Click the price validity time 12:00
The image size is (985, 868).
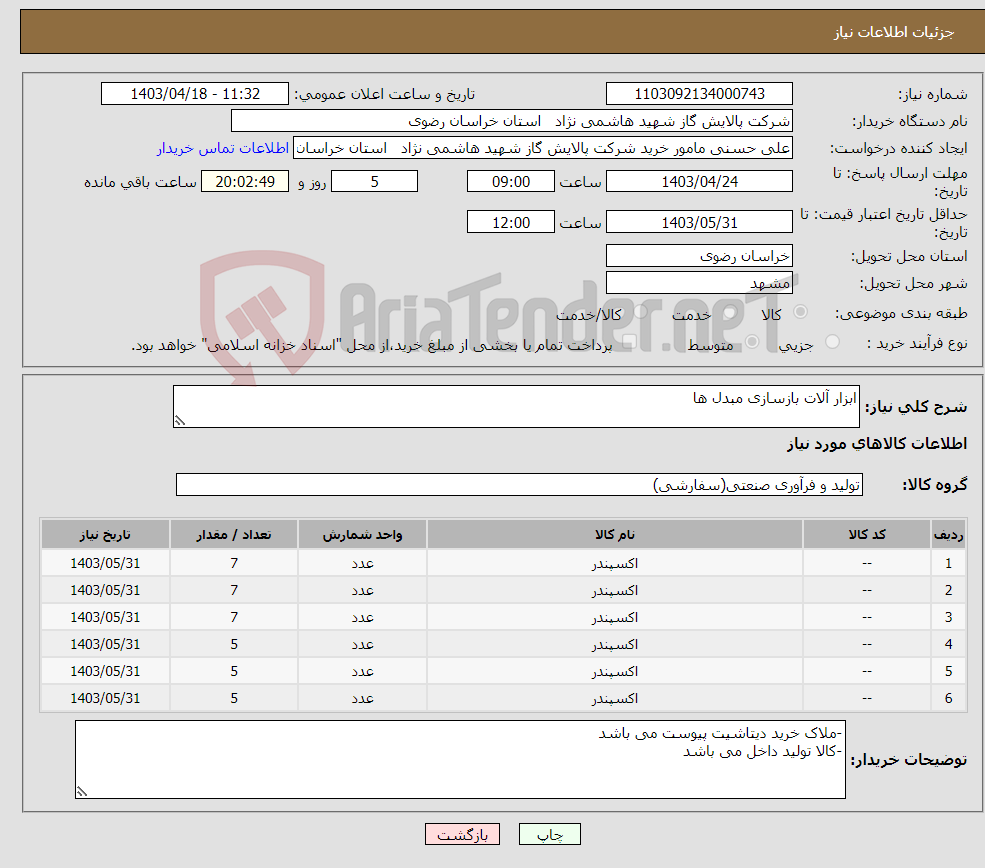(511, 222)
